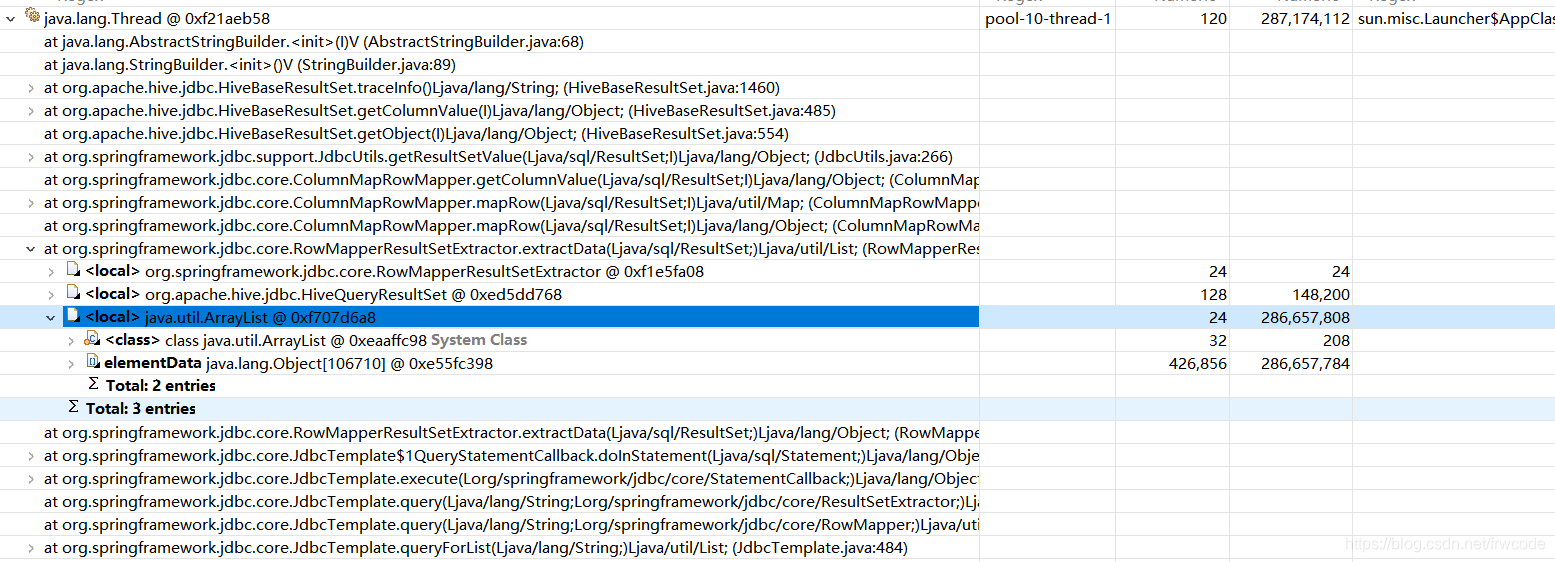
Task: Select ColumnMapRowMapper.mapRow returning Object frame row
Action: [x=511, y=226]
